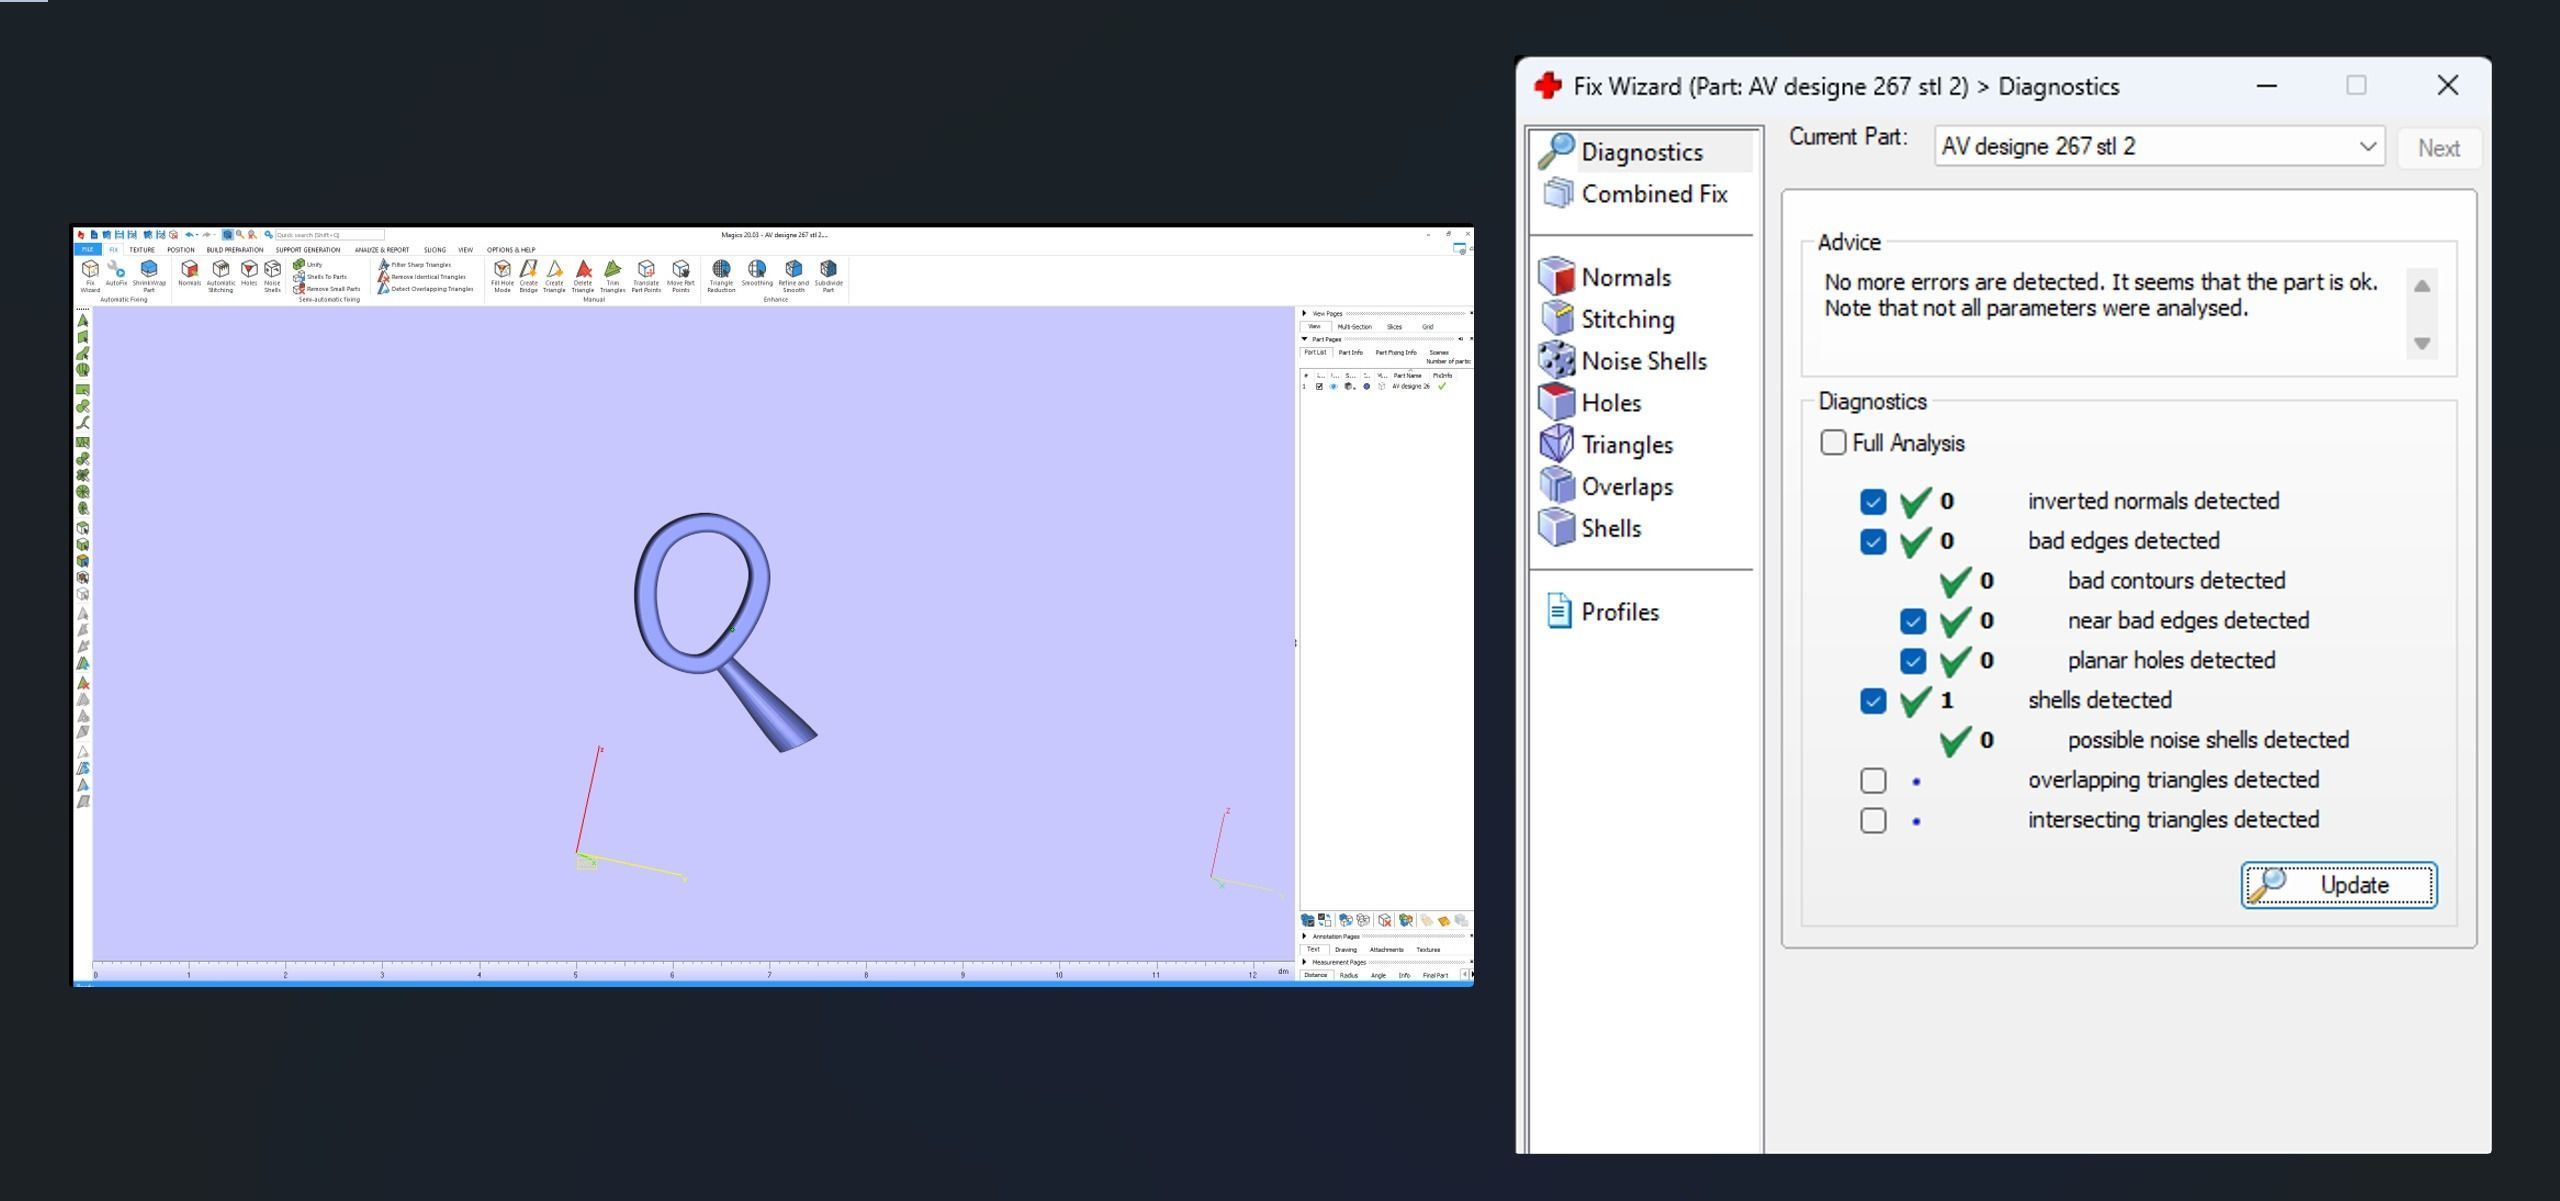This screenshot has height=1201, width=2560.
Task: Open the Holes fixing page
Action: (1610, 403)
